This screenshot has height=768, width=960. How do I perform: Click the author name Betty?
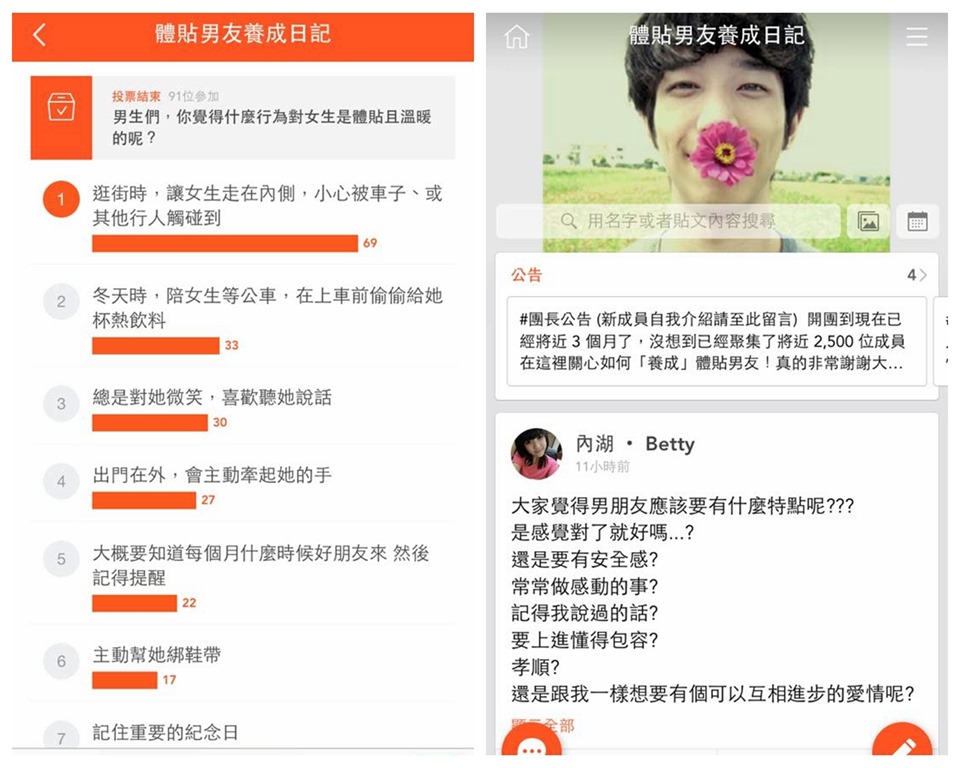pyautogui.click(x=670, y=443)
